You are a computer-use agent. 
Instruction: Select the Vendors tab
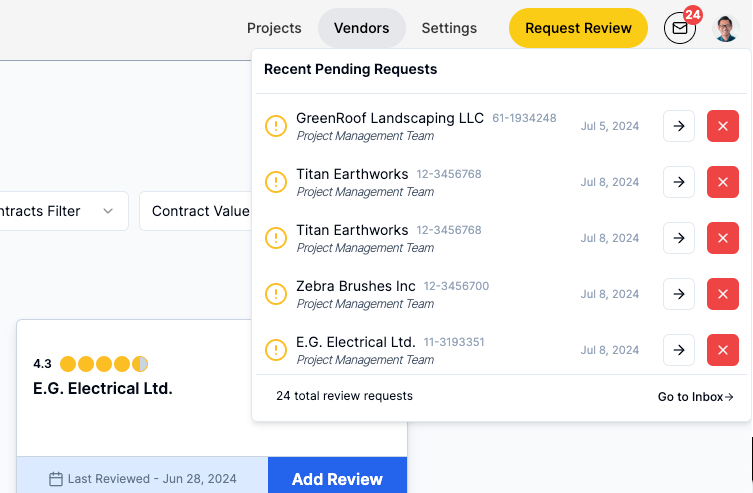click(x=362, y=28)
